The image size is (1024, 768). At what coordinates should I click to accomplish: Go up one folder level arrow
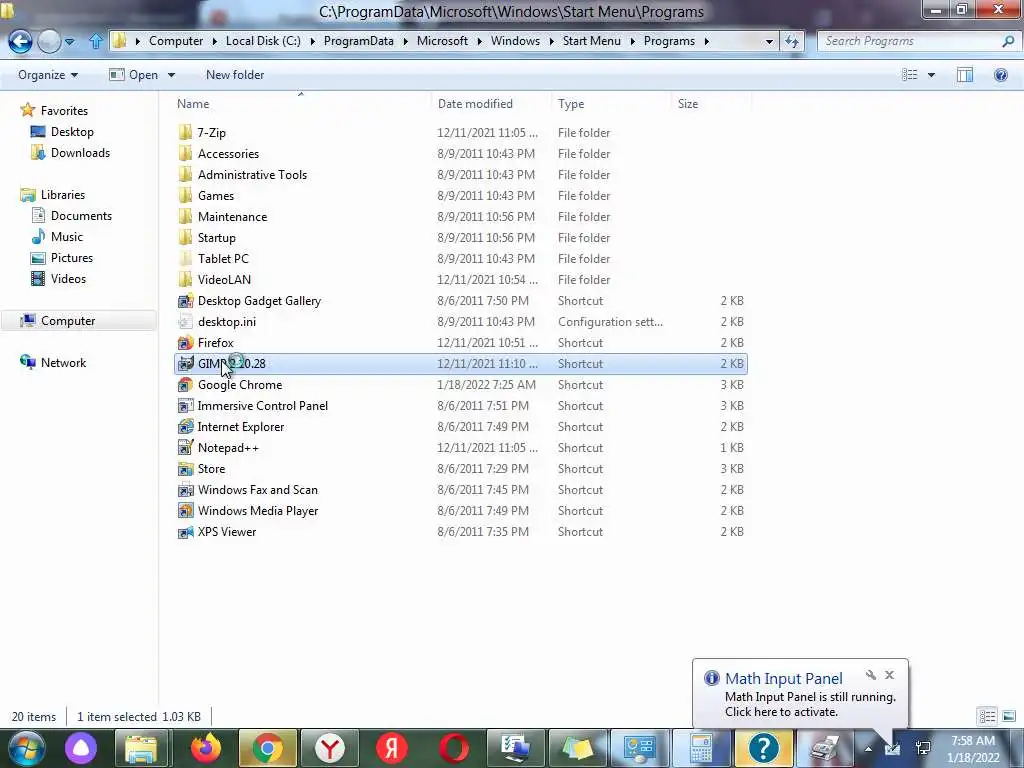(x=95, y=41)
